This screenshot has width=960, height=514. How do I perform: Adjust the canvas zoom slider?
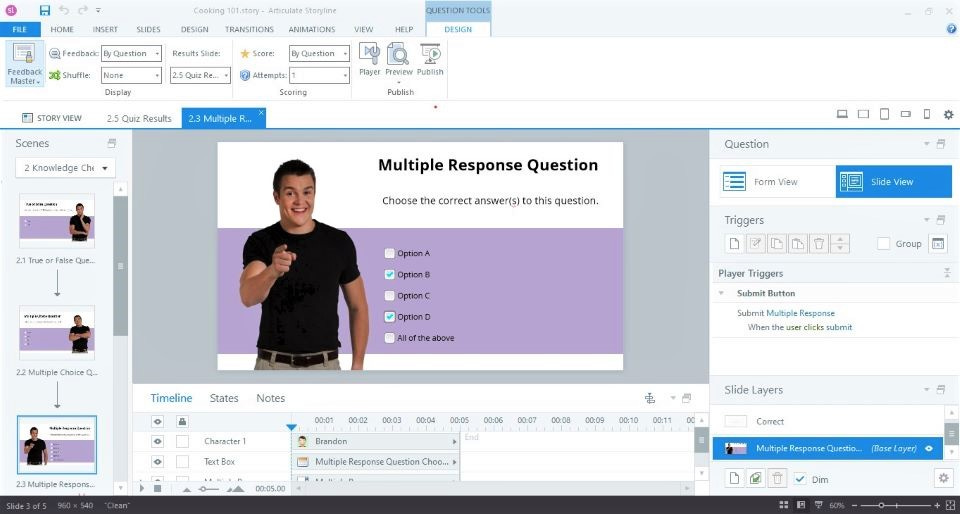[x=881, y=505]
